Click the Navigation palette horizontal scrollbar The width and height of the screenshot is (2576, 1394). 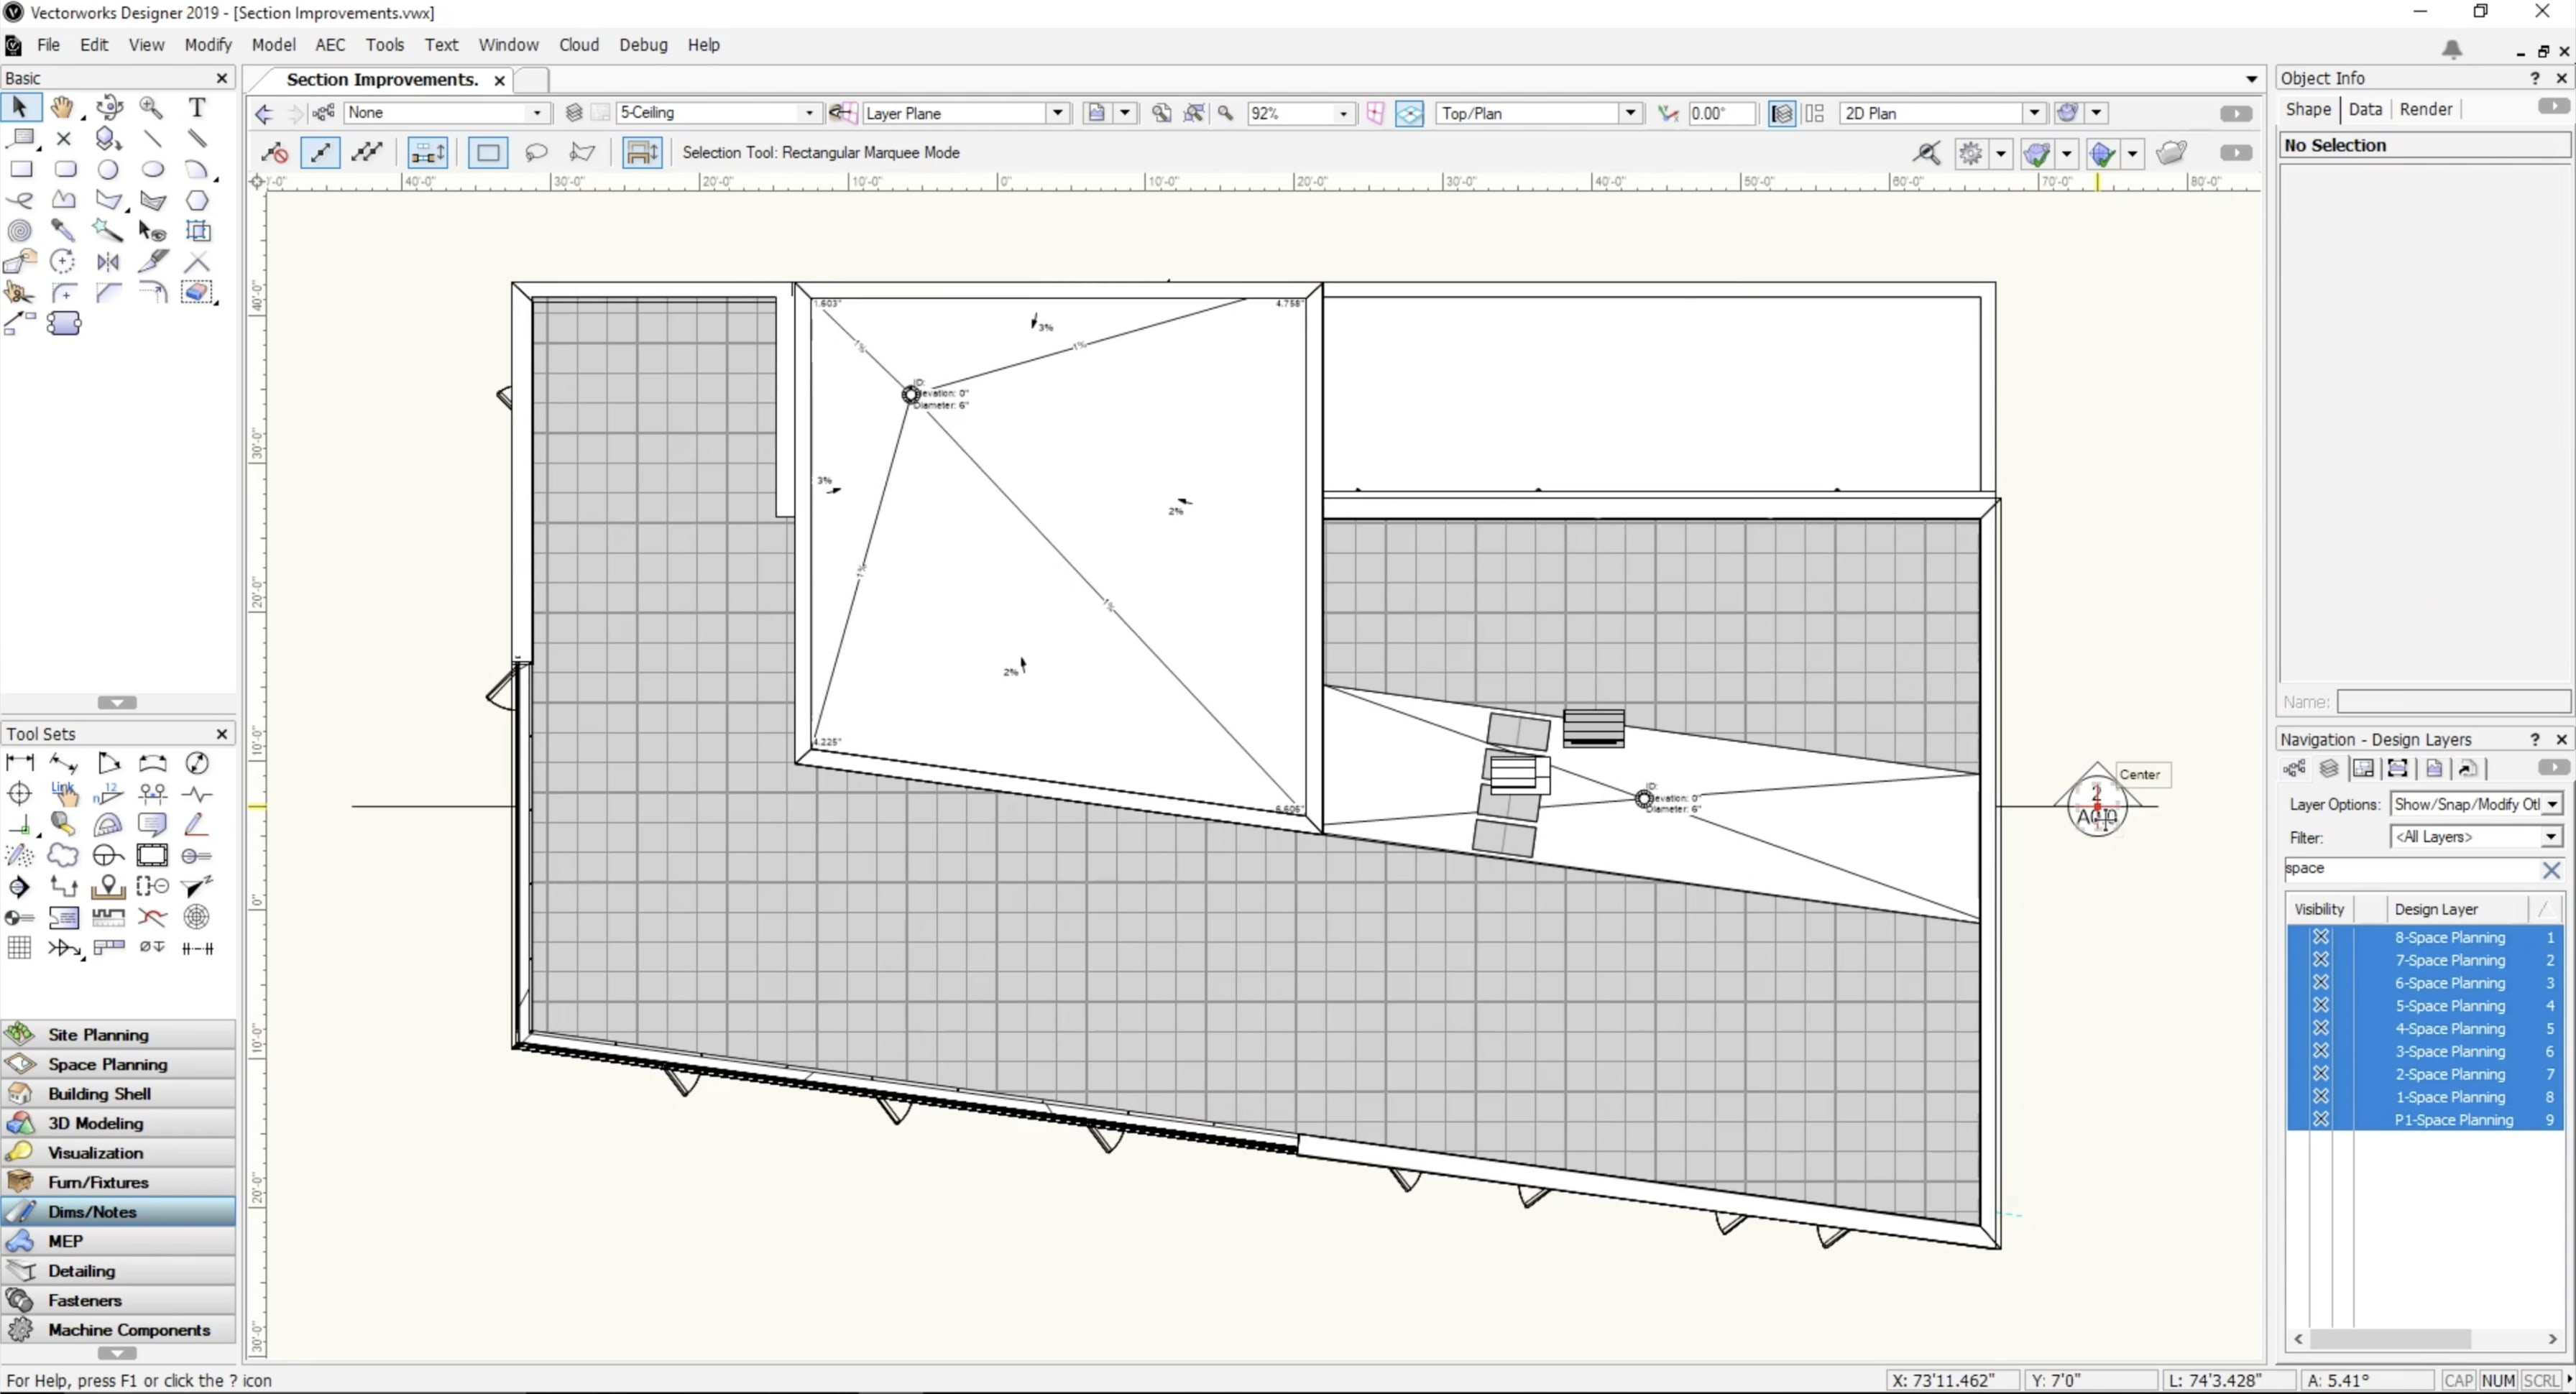click(x=2390, y=1338)
